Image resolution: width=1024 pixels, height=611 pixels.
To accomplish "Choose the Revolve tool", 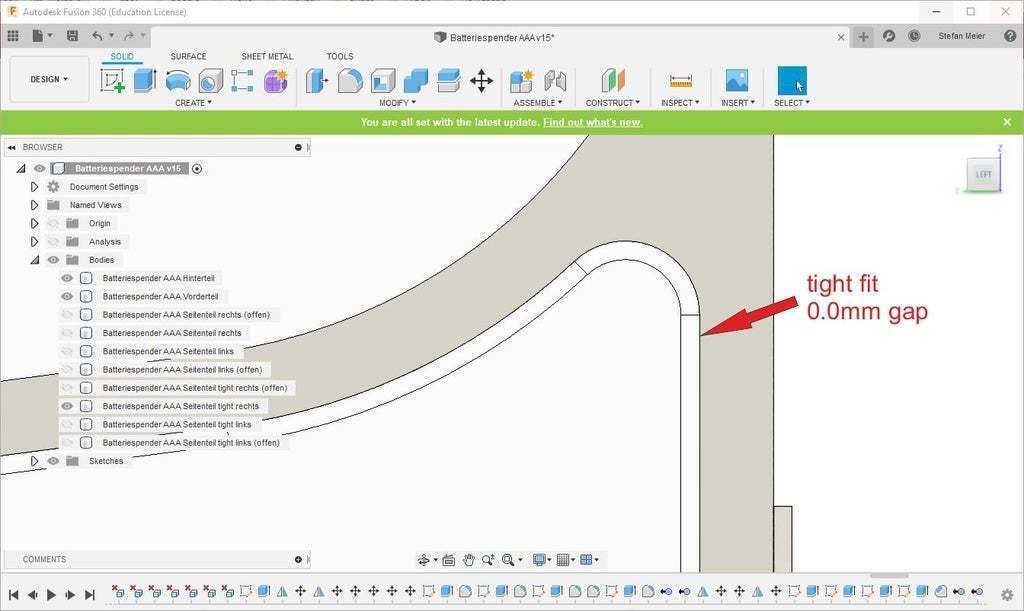I will click(178, 81).
